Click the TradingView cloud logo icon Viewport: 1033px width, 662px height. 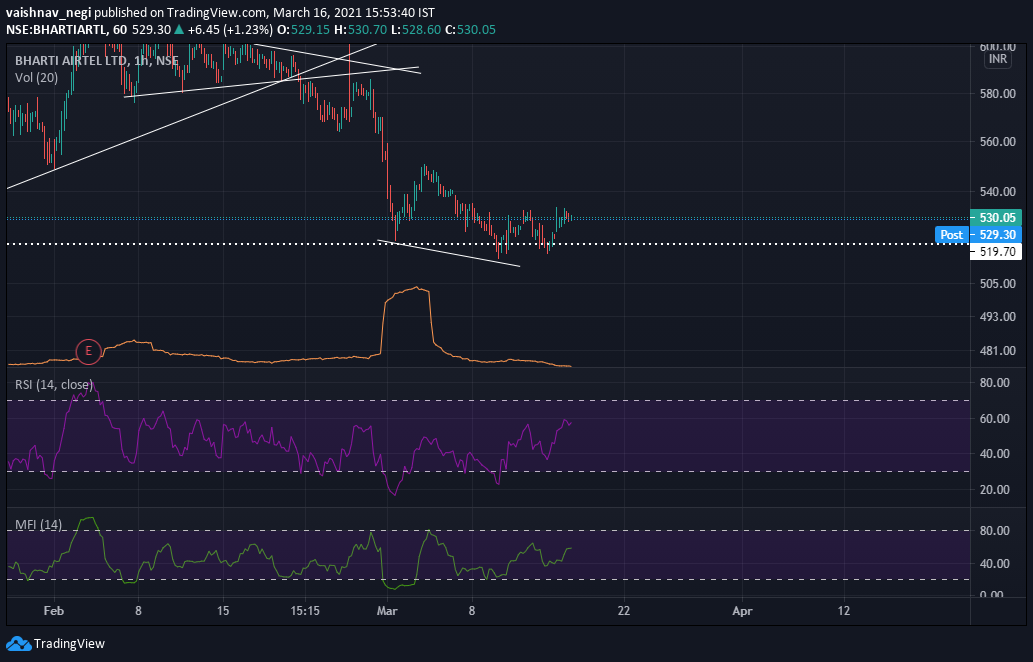tap(18, 644)
